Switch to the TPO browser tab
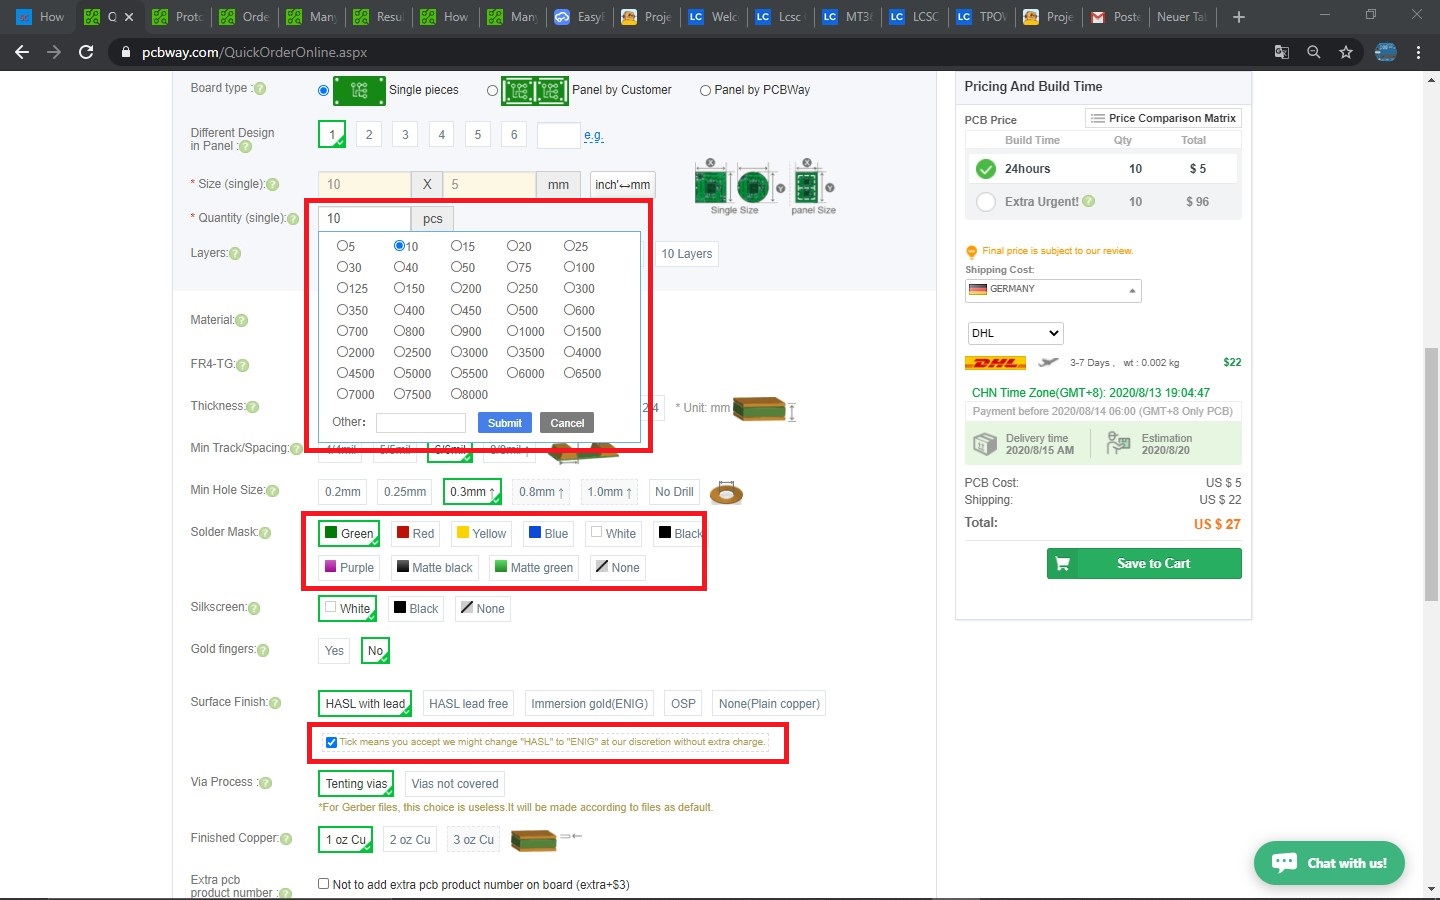The image size is (1440, 900). (x=982, y=17)
